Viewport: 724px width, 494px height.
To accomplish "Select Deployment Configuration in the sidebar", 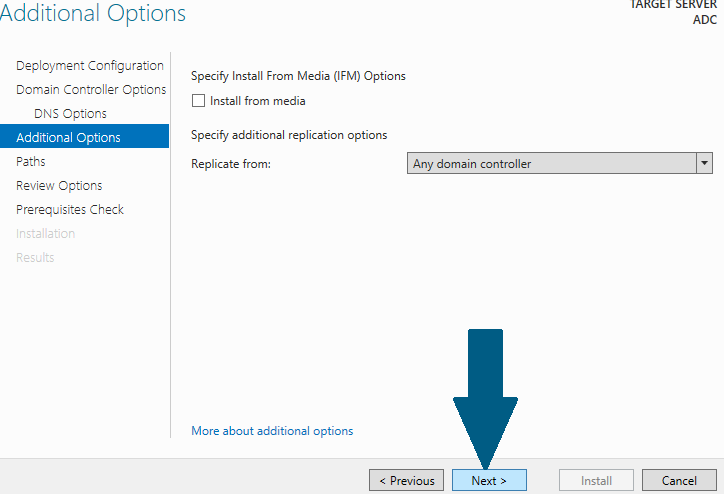I will pyautogui.click(x=90, y=66).
